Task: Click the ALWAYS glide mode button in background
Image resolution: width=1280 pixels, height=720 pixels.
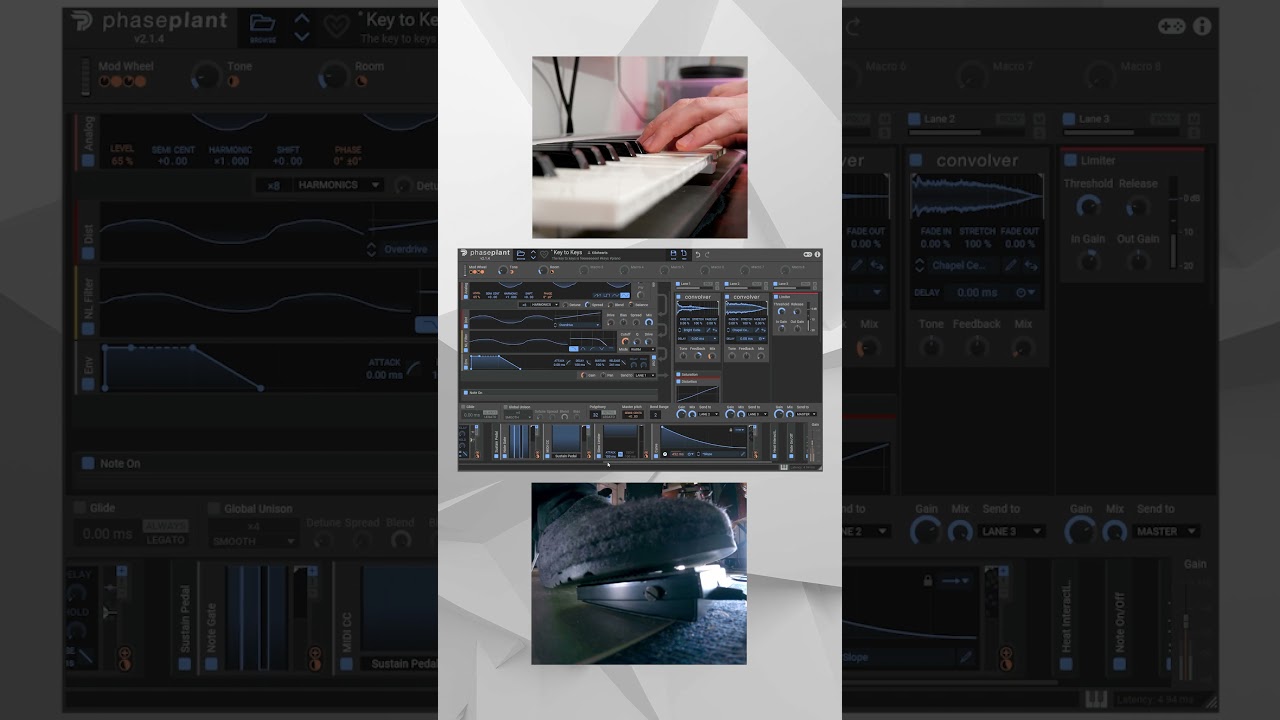Action: (x=165, y=526)
